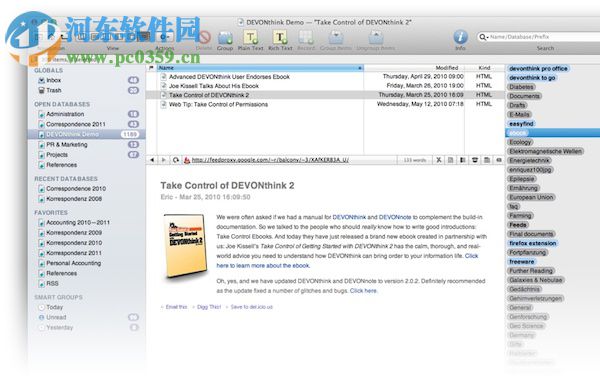Click the Record toolbar icon
The image size is (600, 377).
click(x=306, y=38)
